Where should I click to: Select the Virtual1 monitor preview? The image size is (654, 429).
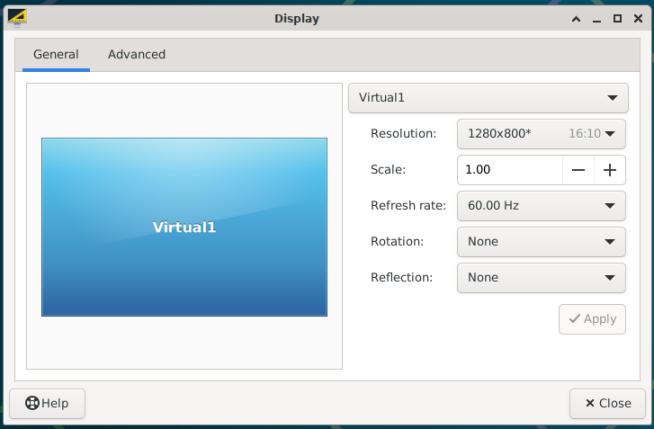(184, 227)
